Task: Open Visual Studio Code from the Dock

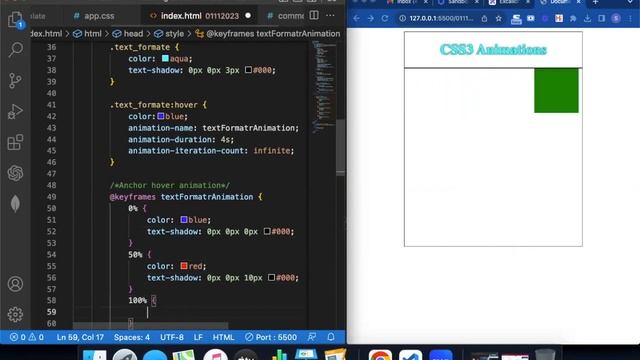Action: tap(411, 355)
